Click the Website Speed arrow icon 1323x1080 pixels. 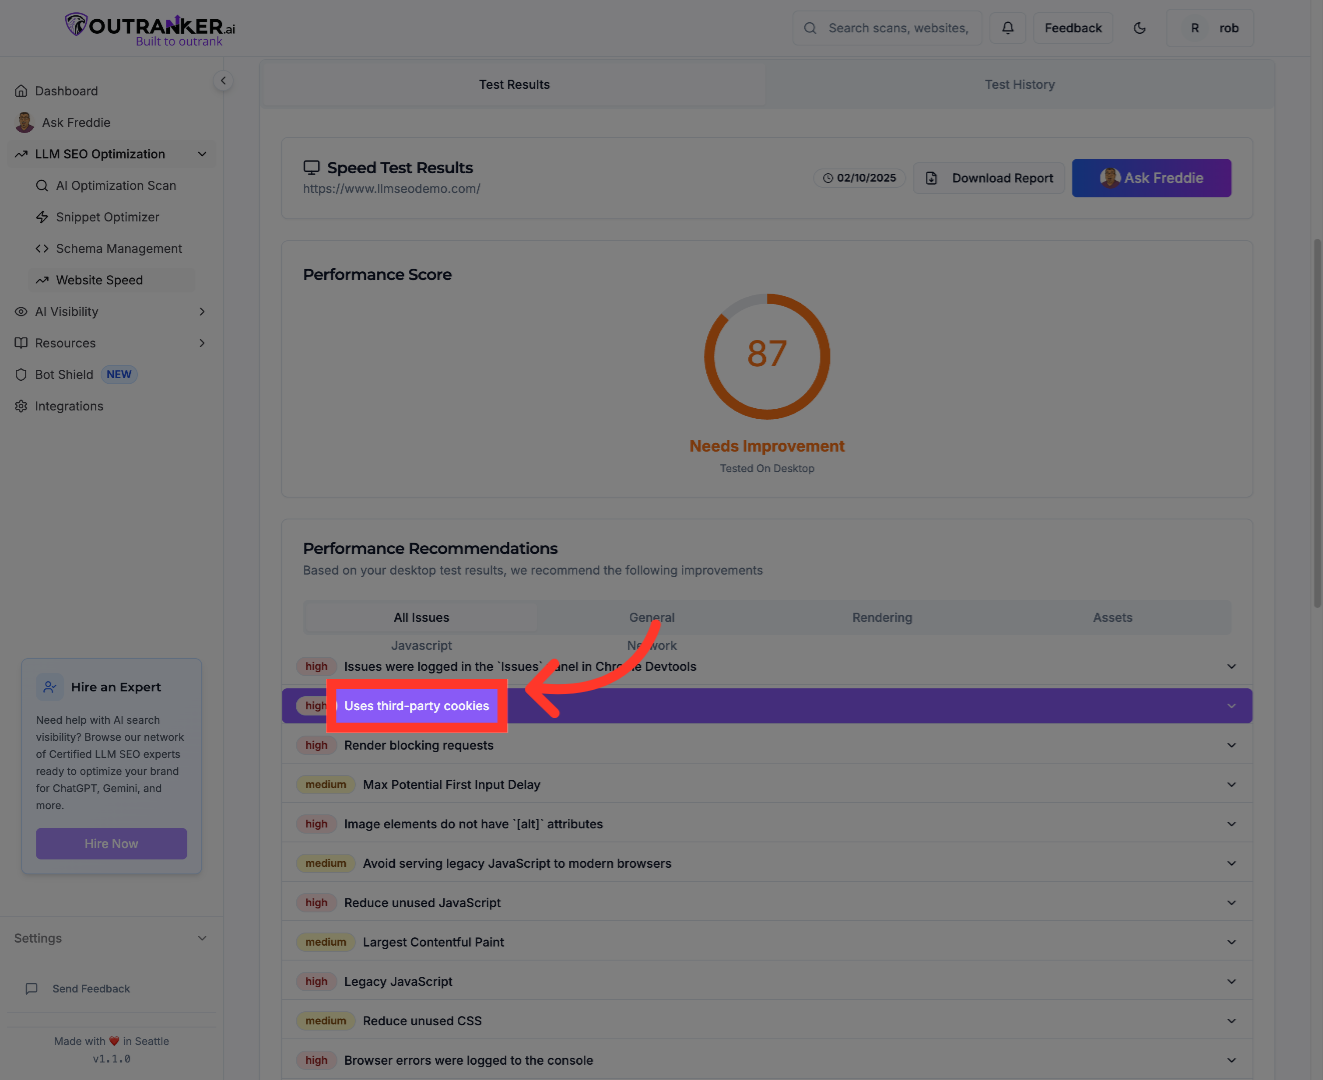tap(43, 280)
